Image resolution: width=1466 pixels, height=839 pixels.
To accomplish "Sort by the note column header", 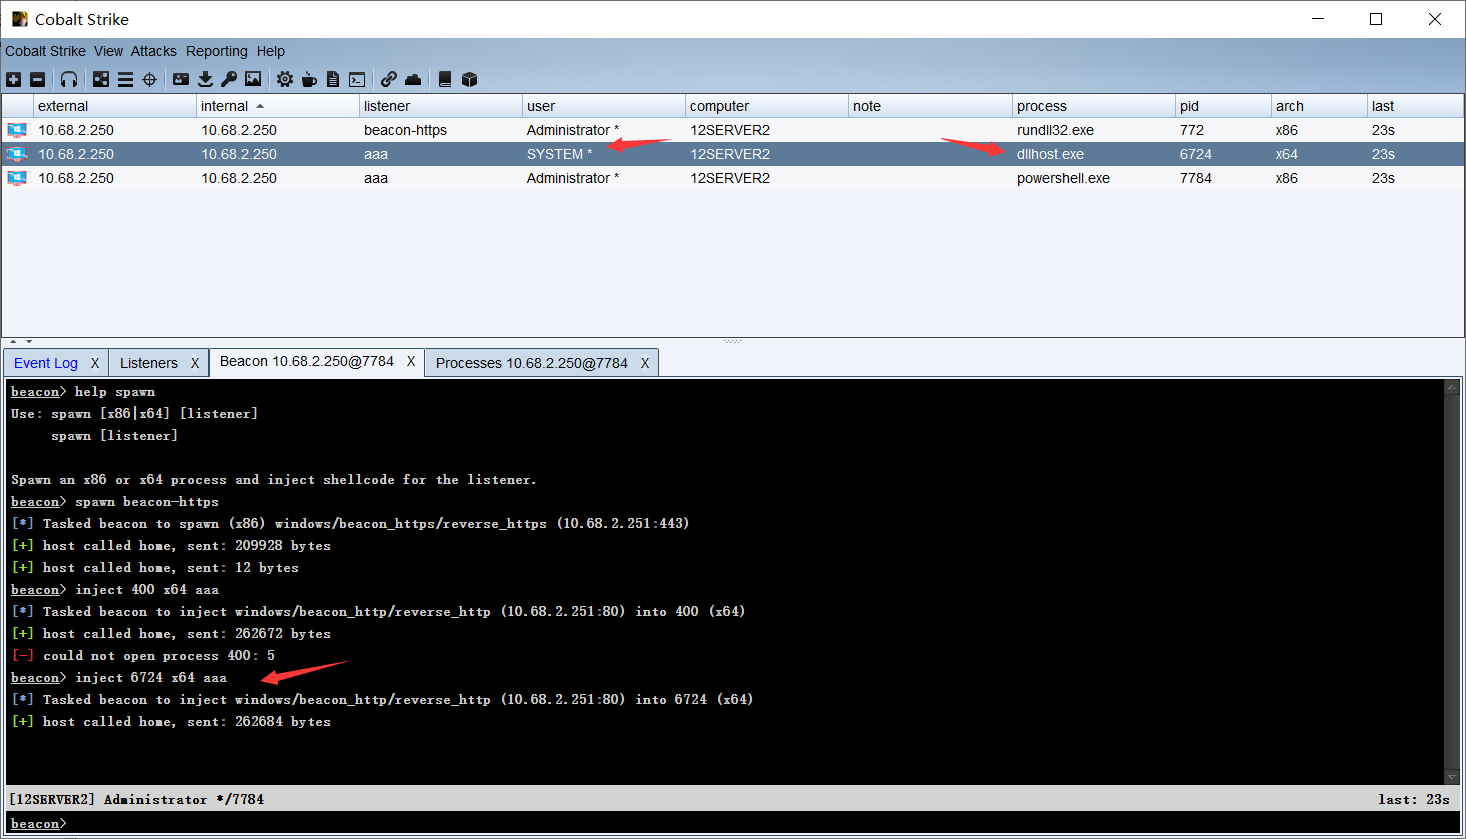I will coord(930,106).
